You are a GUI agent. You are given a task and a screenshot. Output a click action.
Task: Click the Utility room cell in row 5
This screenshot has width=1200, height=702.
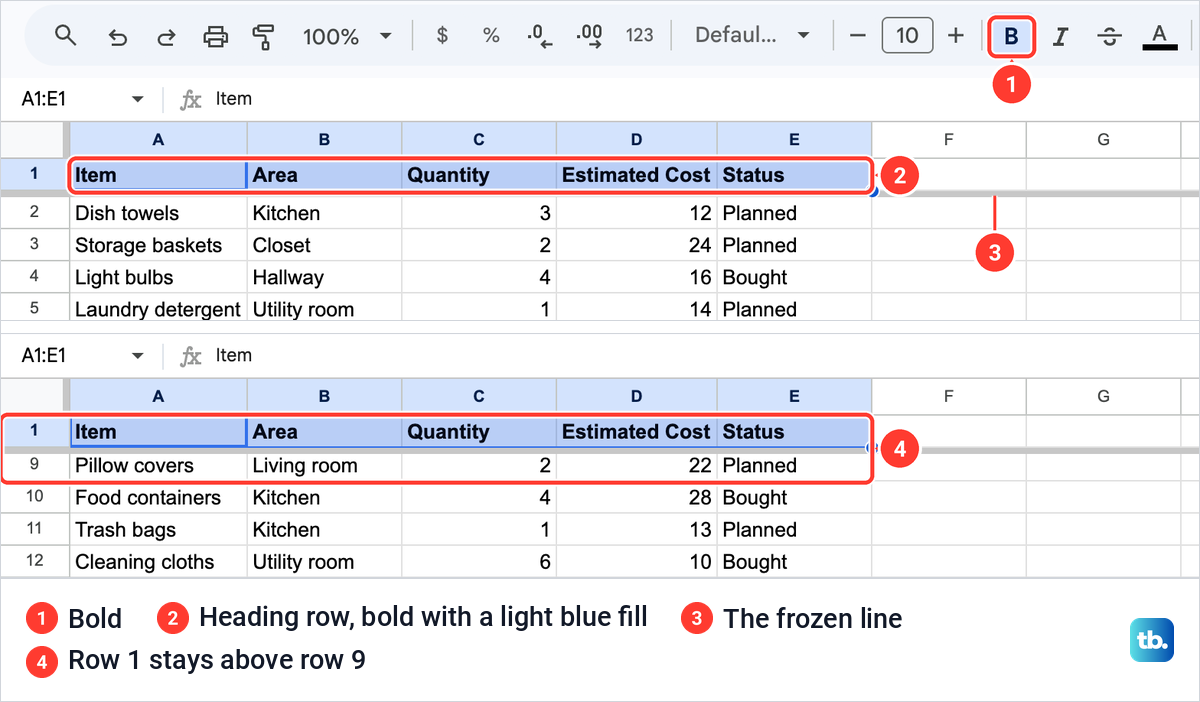tap(325, 308)
